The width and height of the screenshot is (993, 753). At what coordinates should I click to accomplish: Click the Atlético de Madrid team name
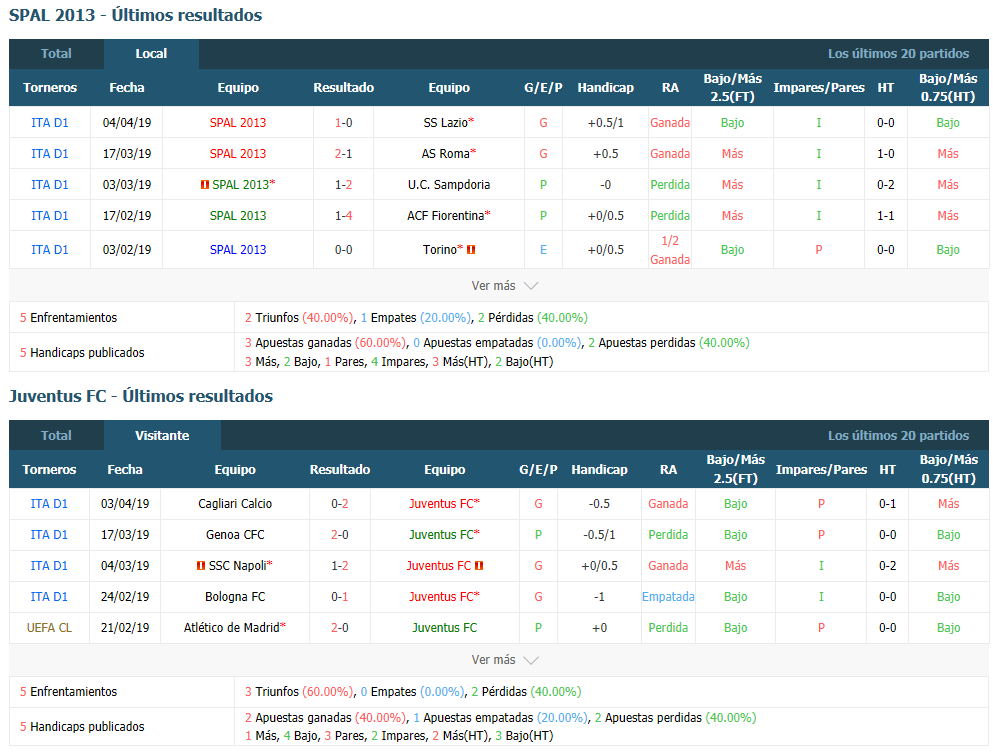tap(232, 628)
